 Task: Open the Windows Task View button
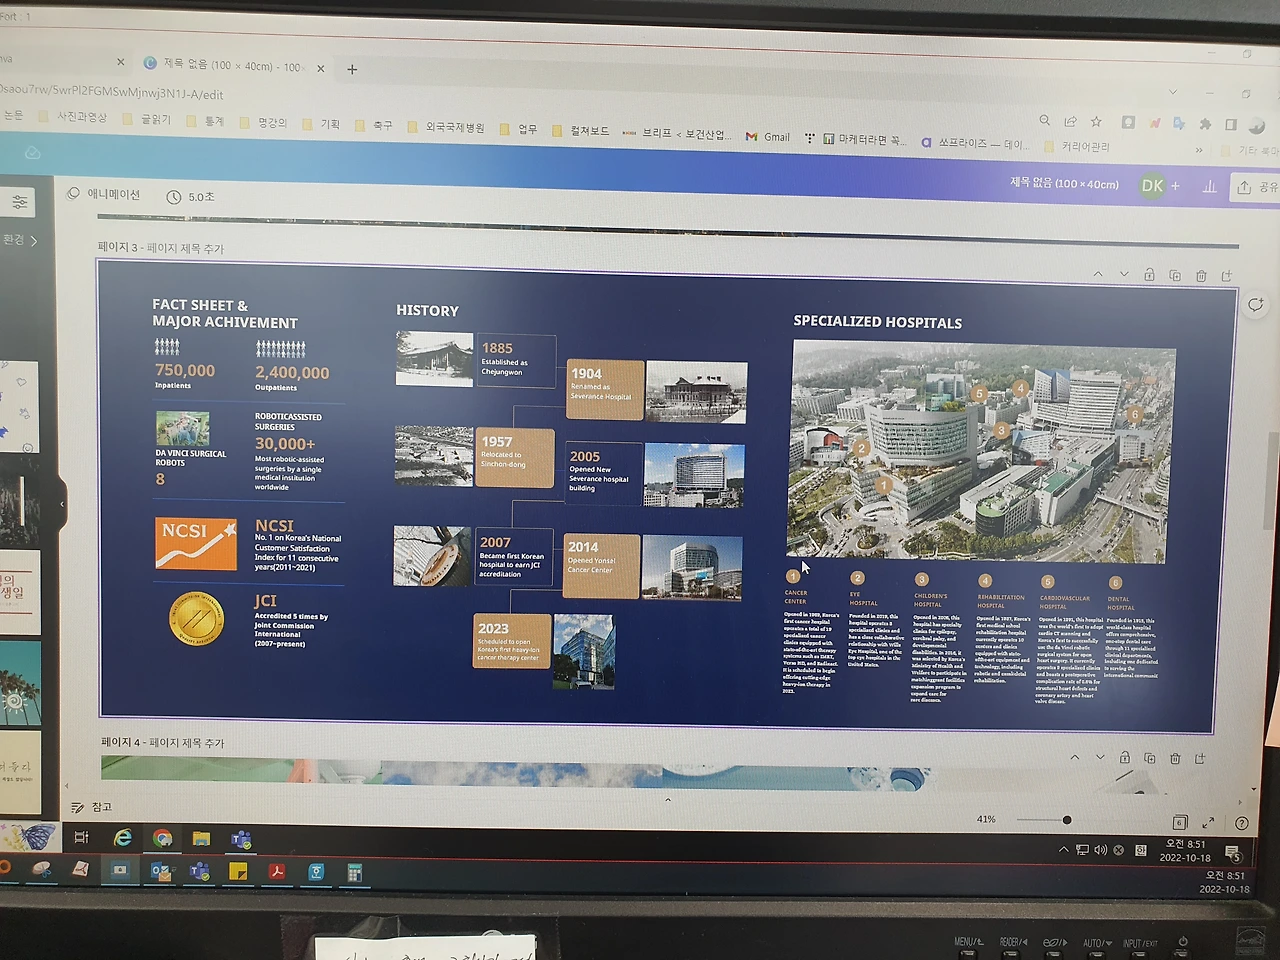click(82, 837)
